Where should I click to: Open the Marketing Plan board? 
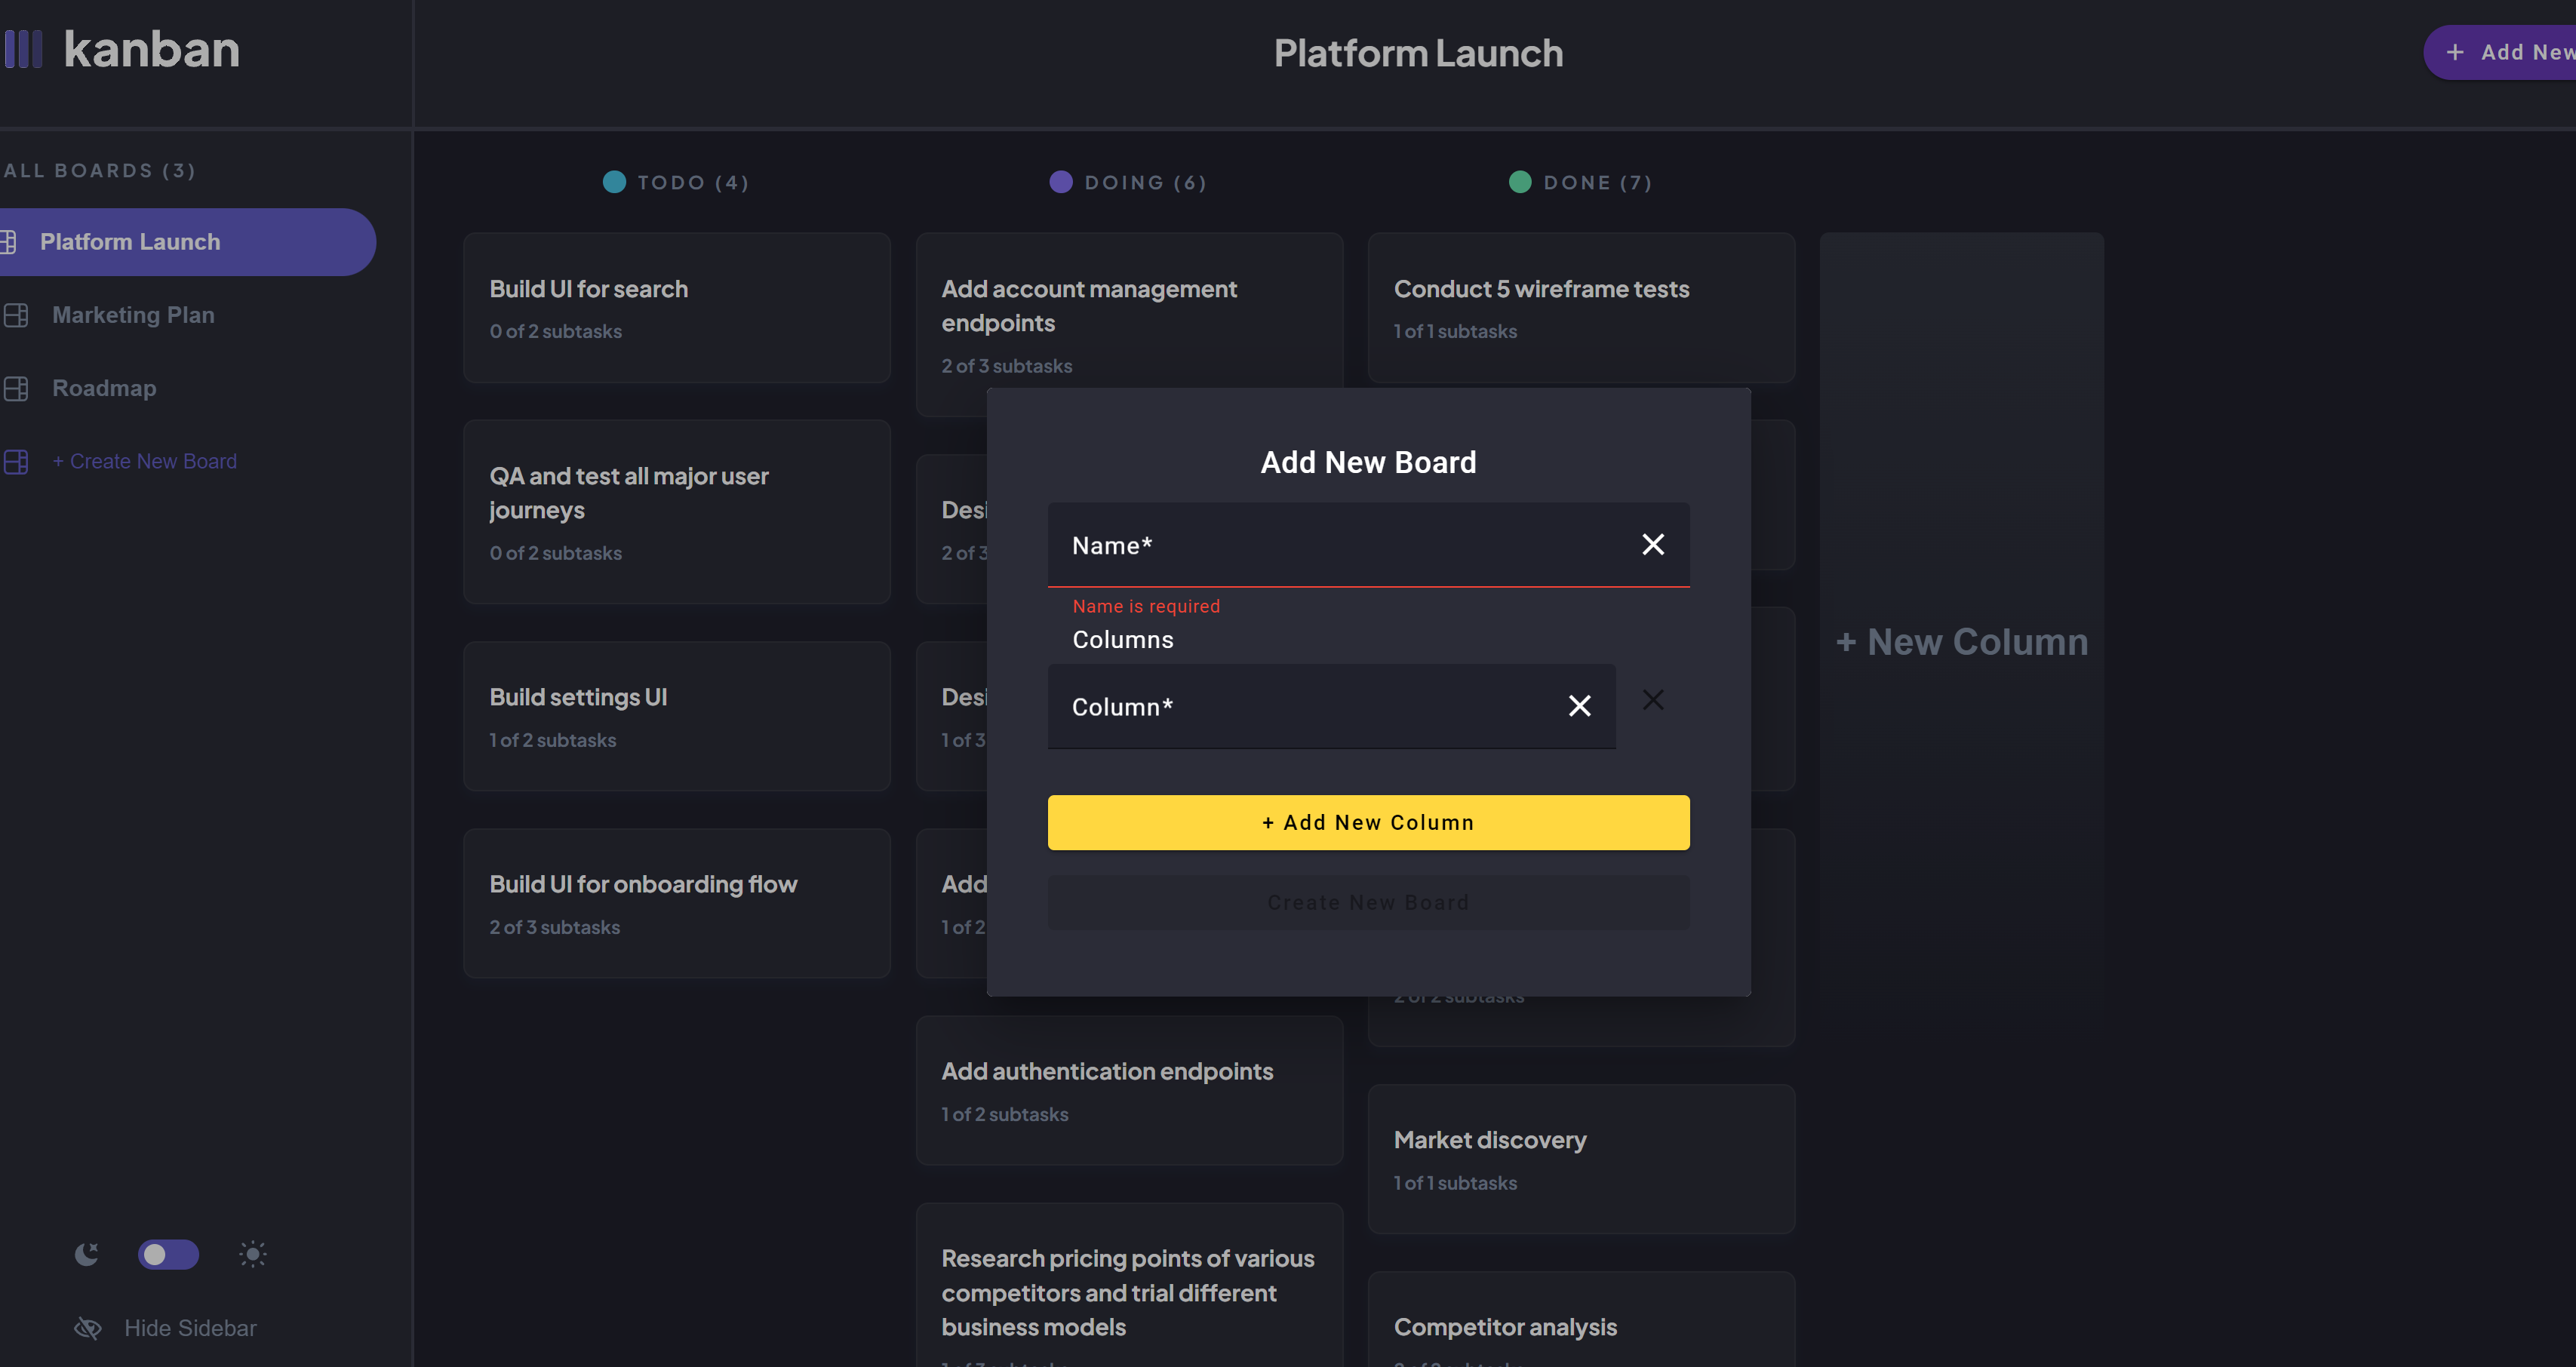(x=133, y=315)
